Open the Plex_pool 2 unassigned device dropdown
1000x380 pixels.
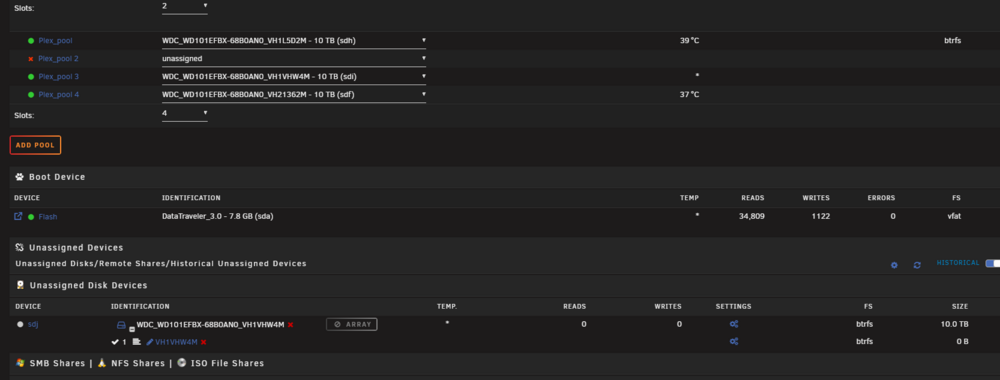[x=294, y=59]
